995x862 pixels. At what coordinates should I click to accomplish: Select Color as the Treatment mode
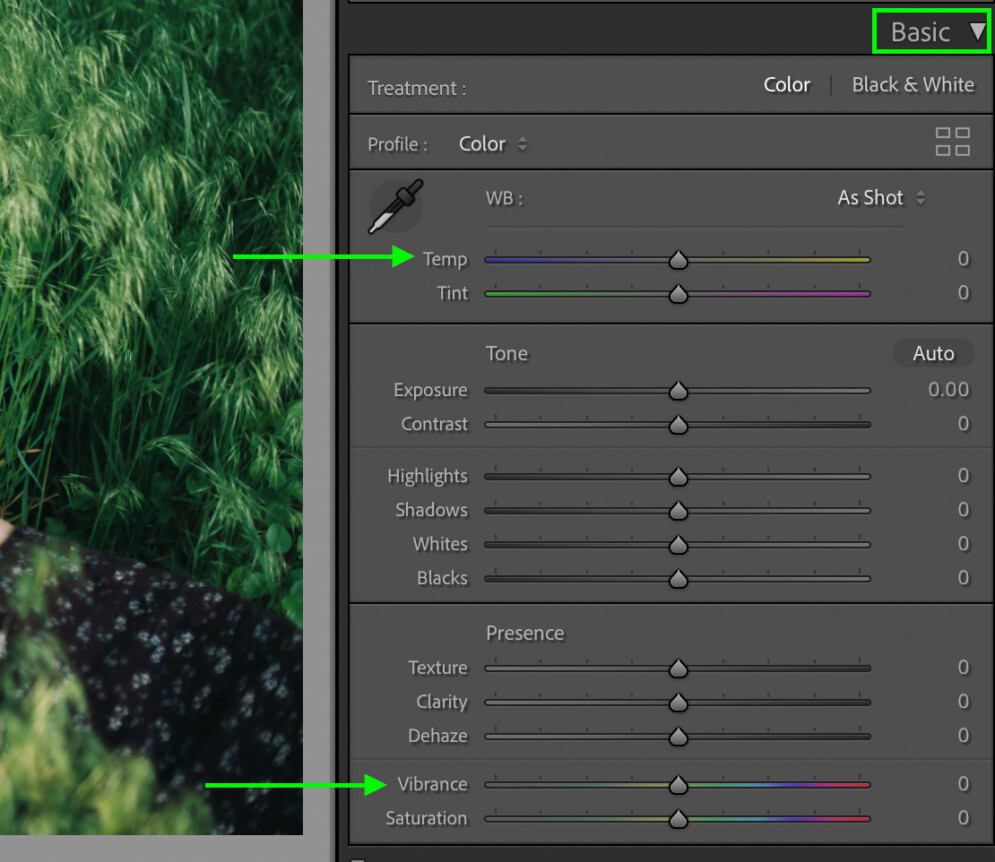pos(786,85)
